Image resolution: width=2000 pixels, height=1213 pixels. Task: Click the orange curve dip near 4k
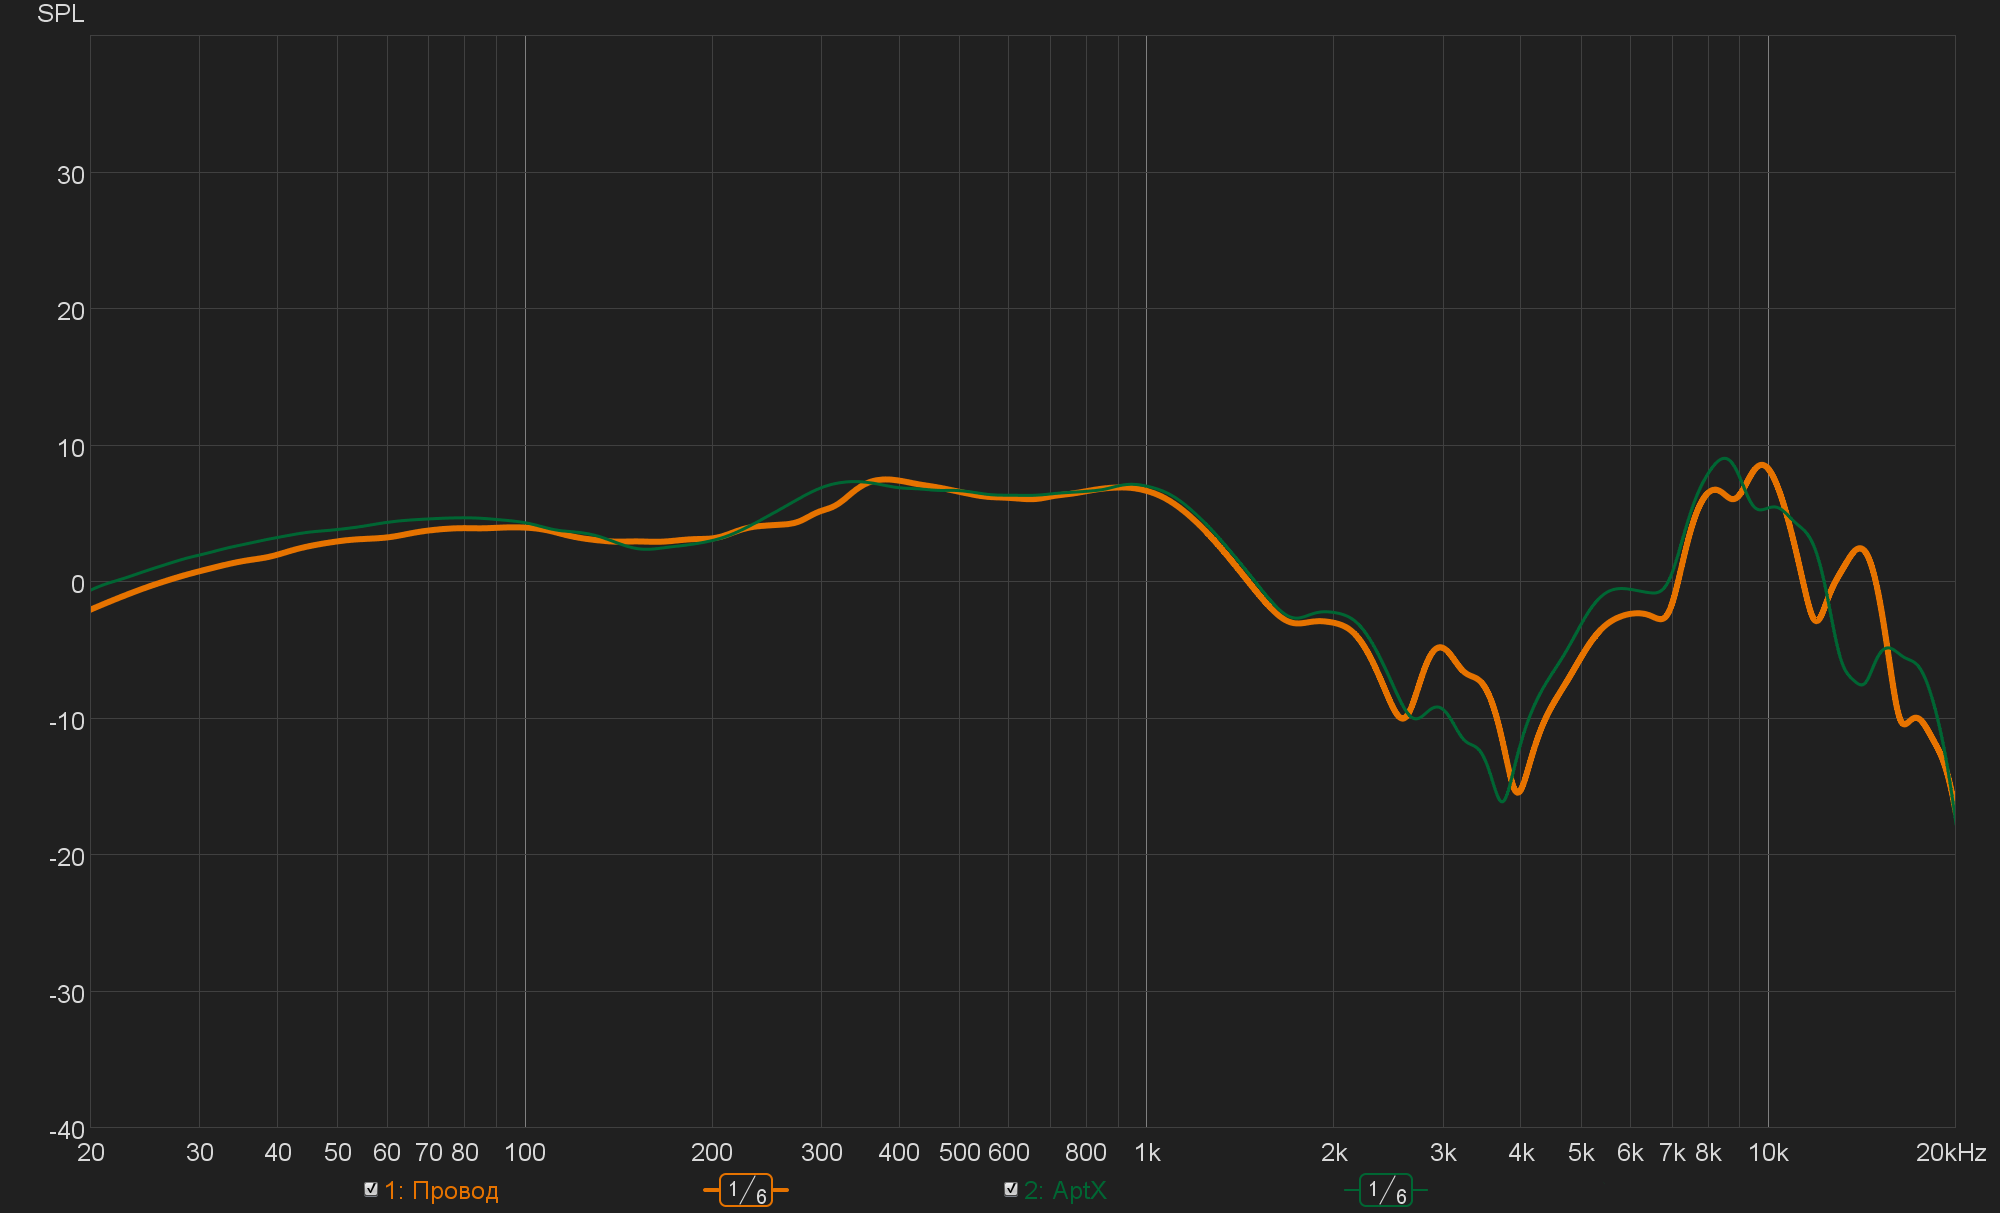1518,792
